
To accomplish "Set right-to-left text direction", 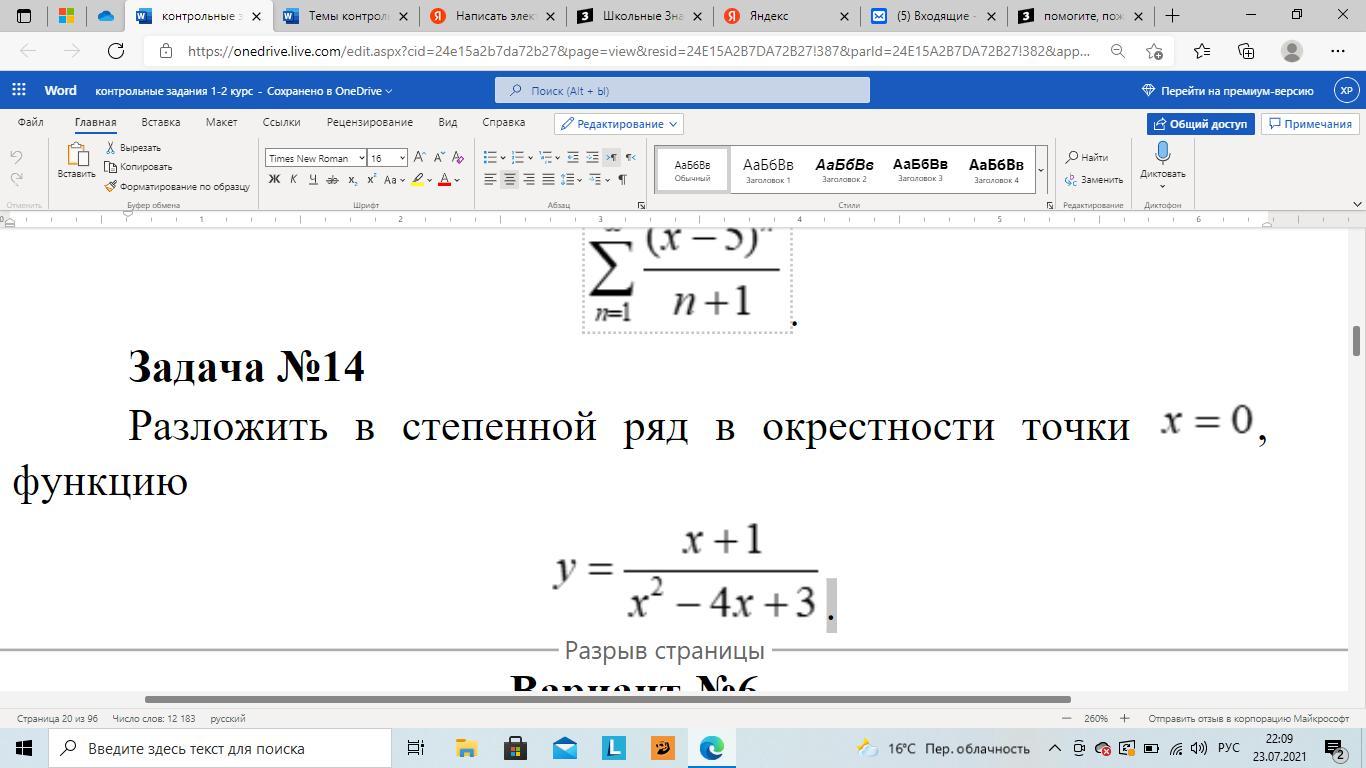I will 630,157.
